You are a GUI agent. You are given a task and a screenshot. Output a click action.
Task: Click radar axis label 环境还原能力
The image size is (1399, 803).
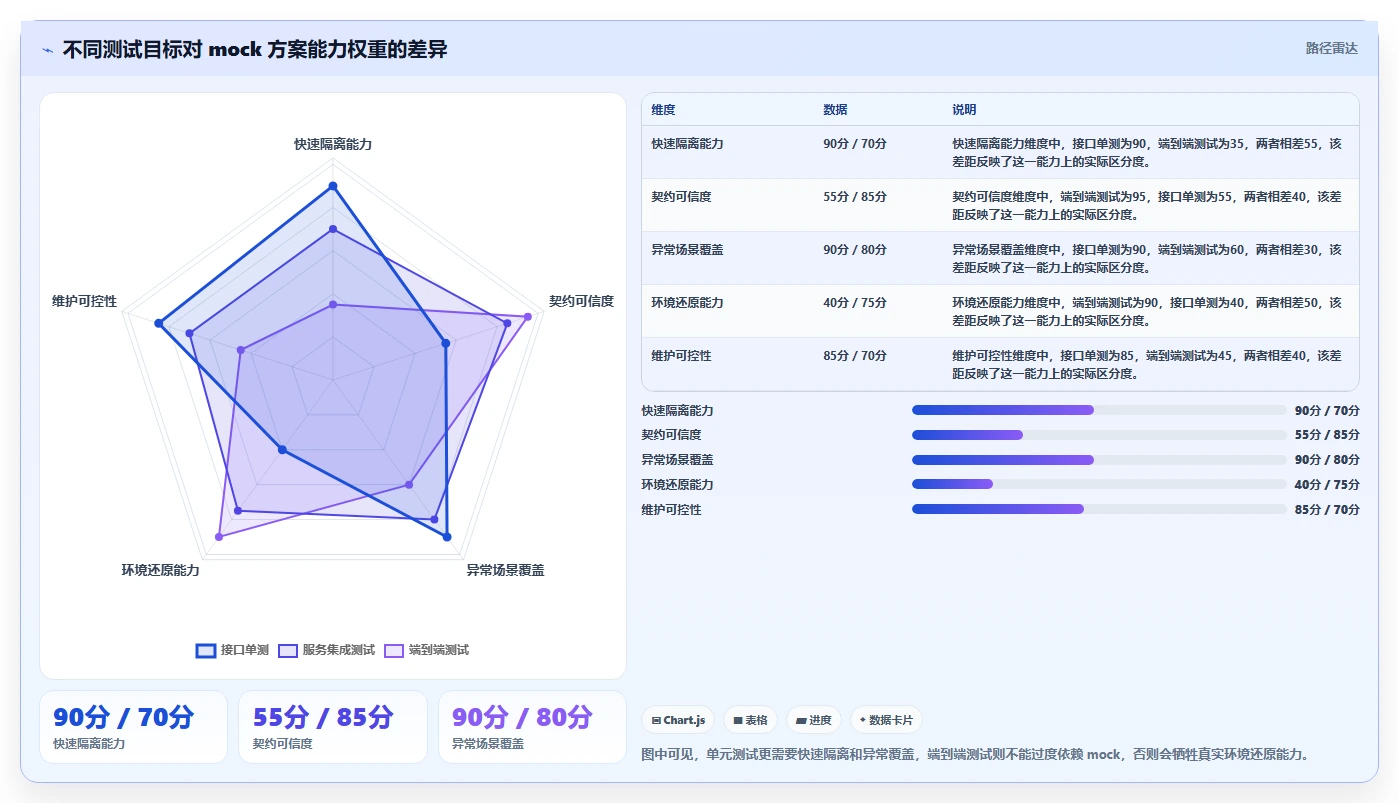click(x=160, y=570)
